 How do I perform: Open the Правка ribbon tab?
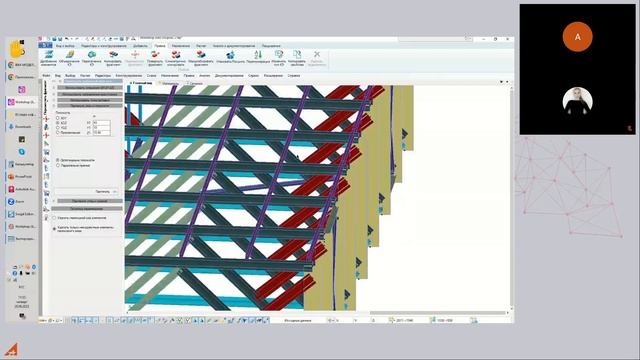160,46
